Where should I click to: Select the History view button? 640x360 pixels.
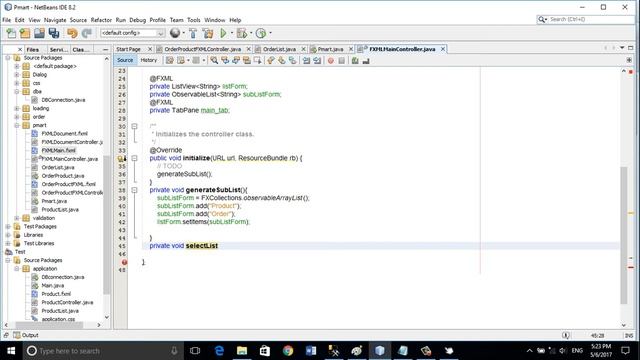(x=149, y=60)
